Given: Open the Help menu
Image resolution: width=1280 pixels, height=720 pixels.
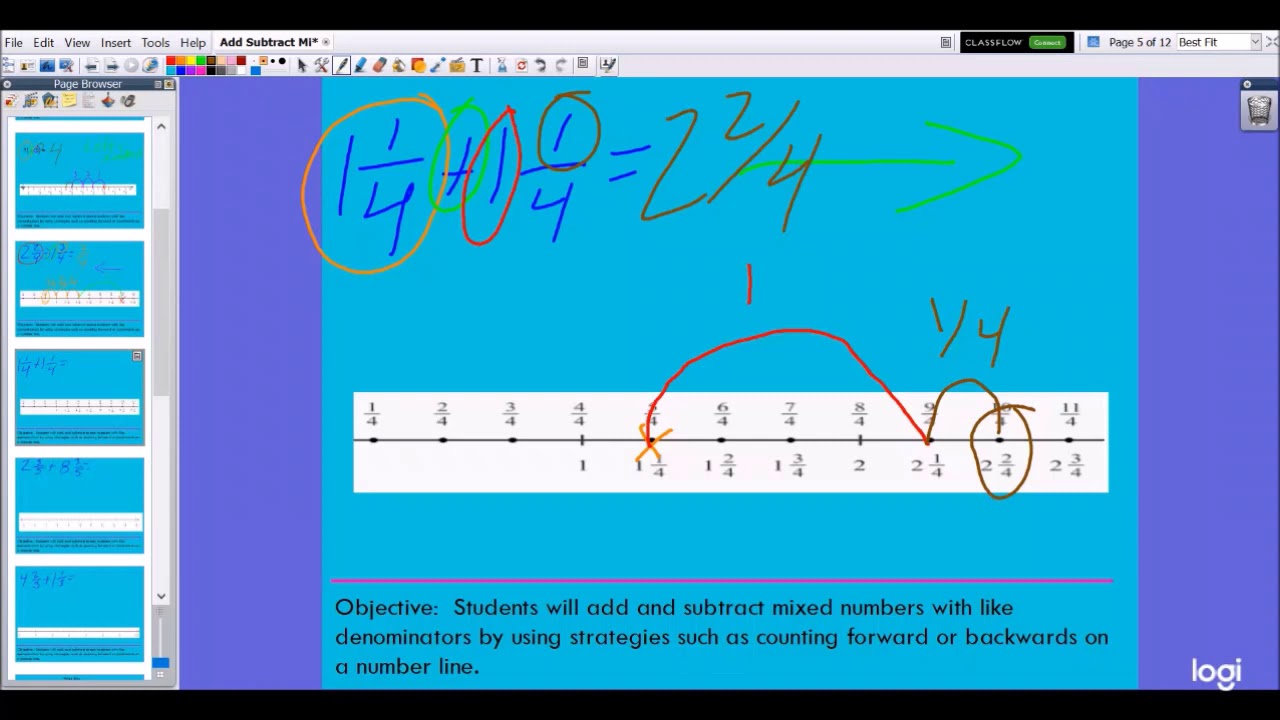Looking at the screenshot, I should (193, 43).
